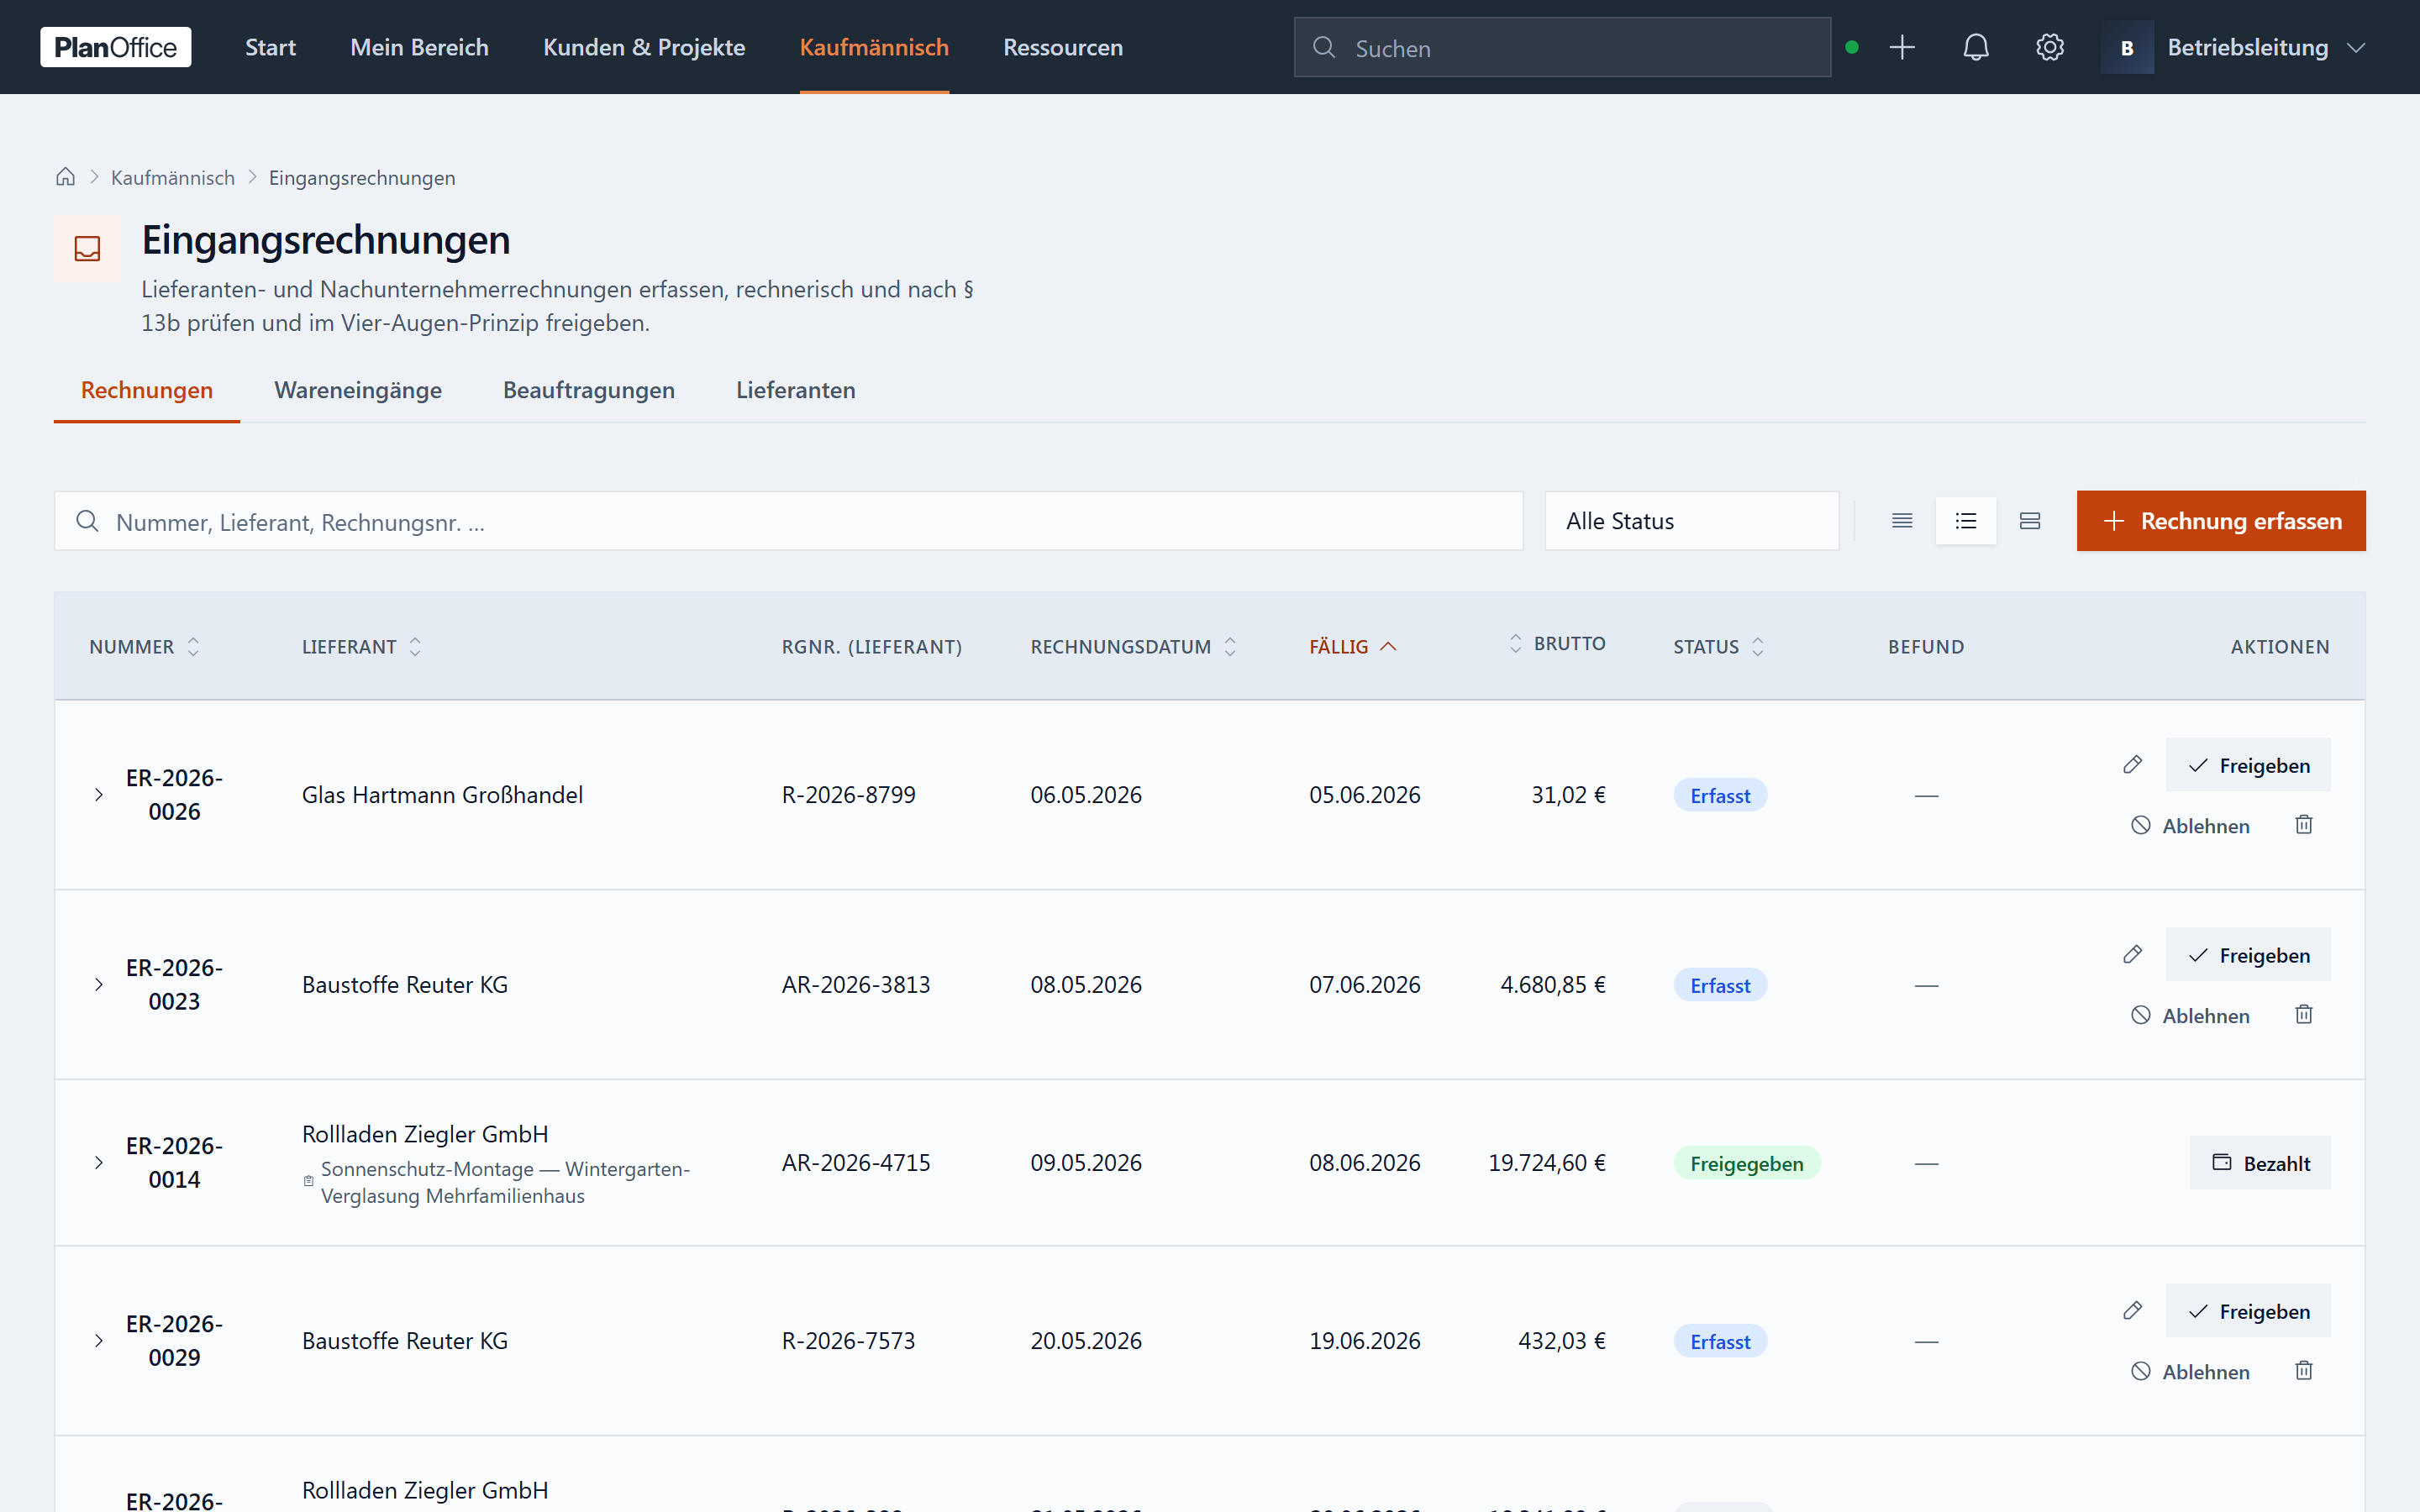Edit invoice ER-2026-0026 with pencil icon
Screen dimensions: 2420x1512
pos(2132,765)
